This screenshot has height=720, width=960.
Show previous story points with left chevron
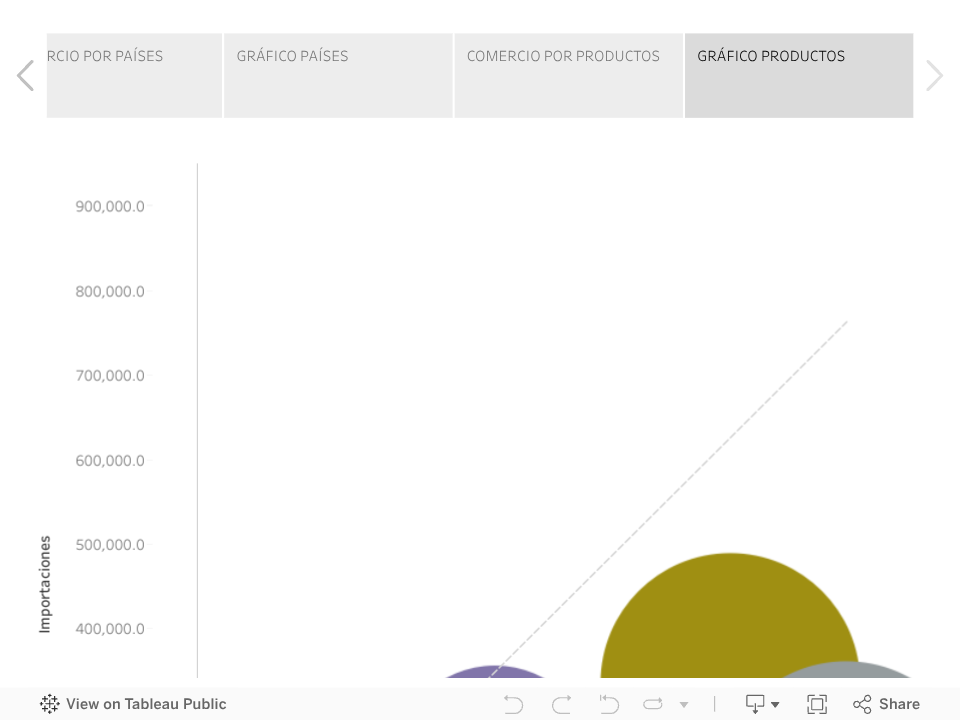pos(25,75)
